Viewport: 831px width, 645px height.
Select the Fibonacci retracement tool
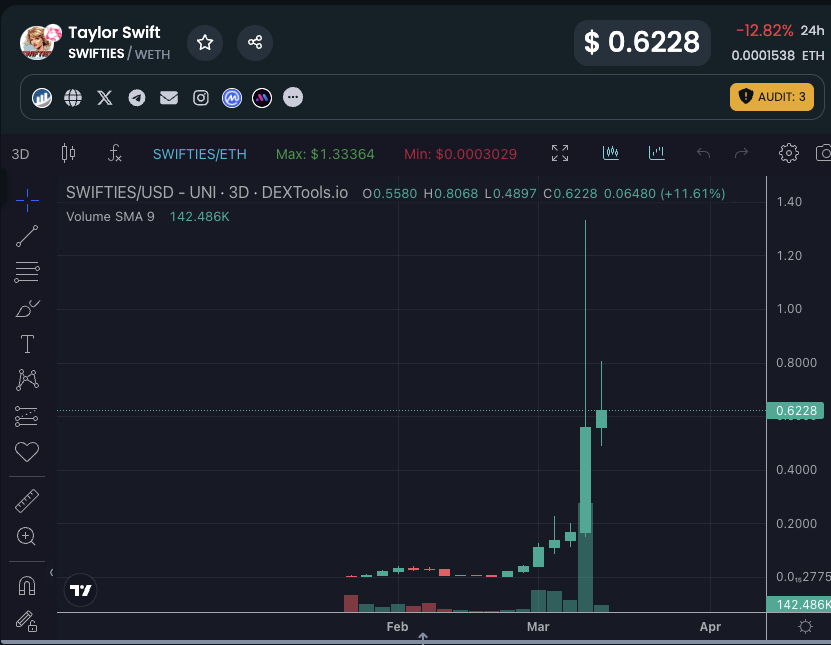point(27,272)
